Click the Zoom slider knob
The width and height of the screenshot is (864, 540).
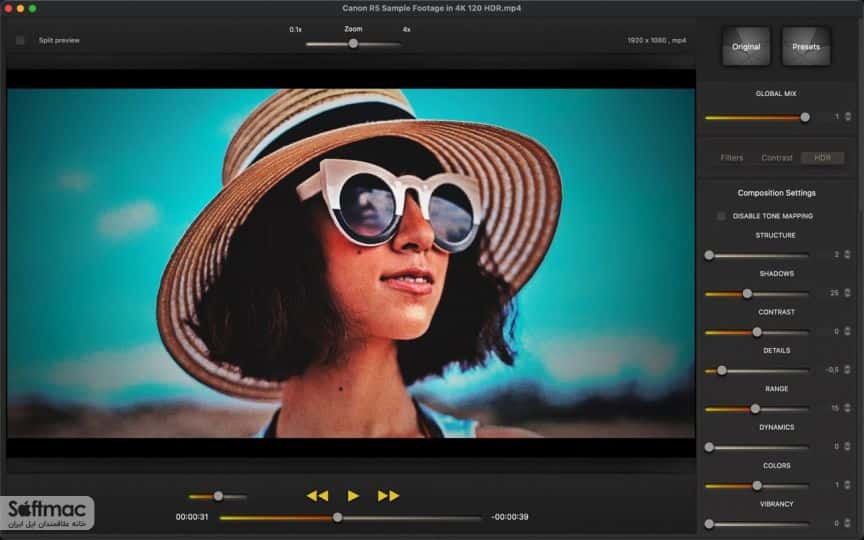coord(353,44)
